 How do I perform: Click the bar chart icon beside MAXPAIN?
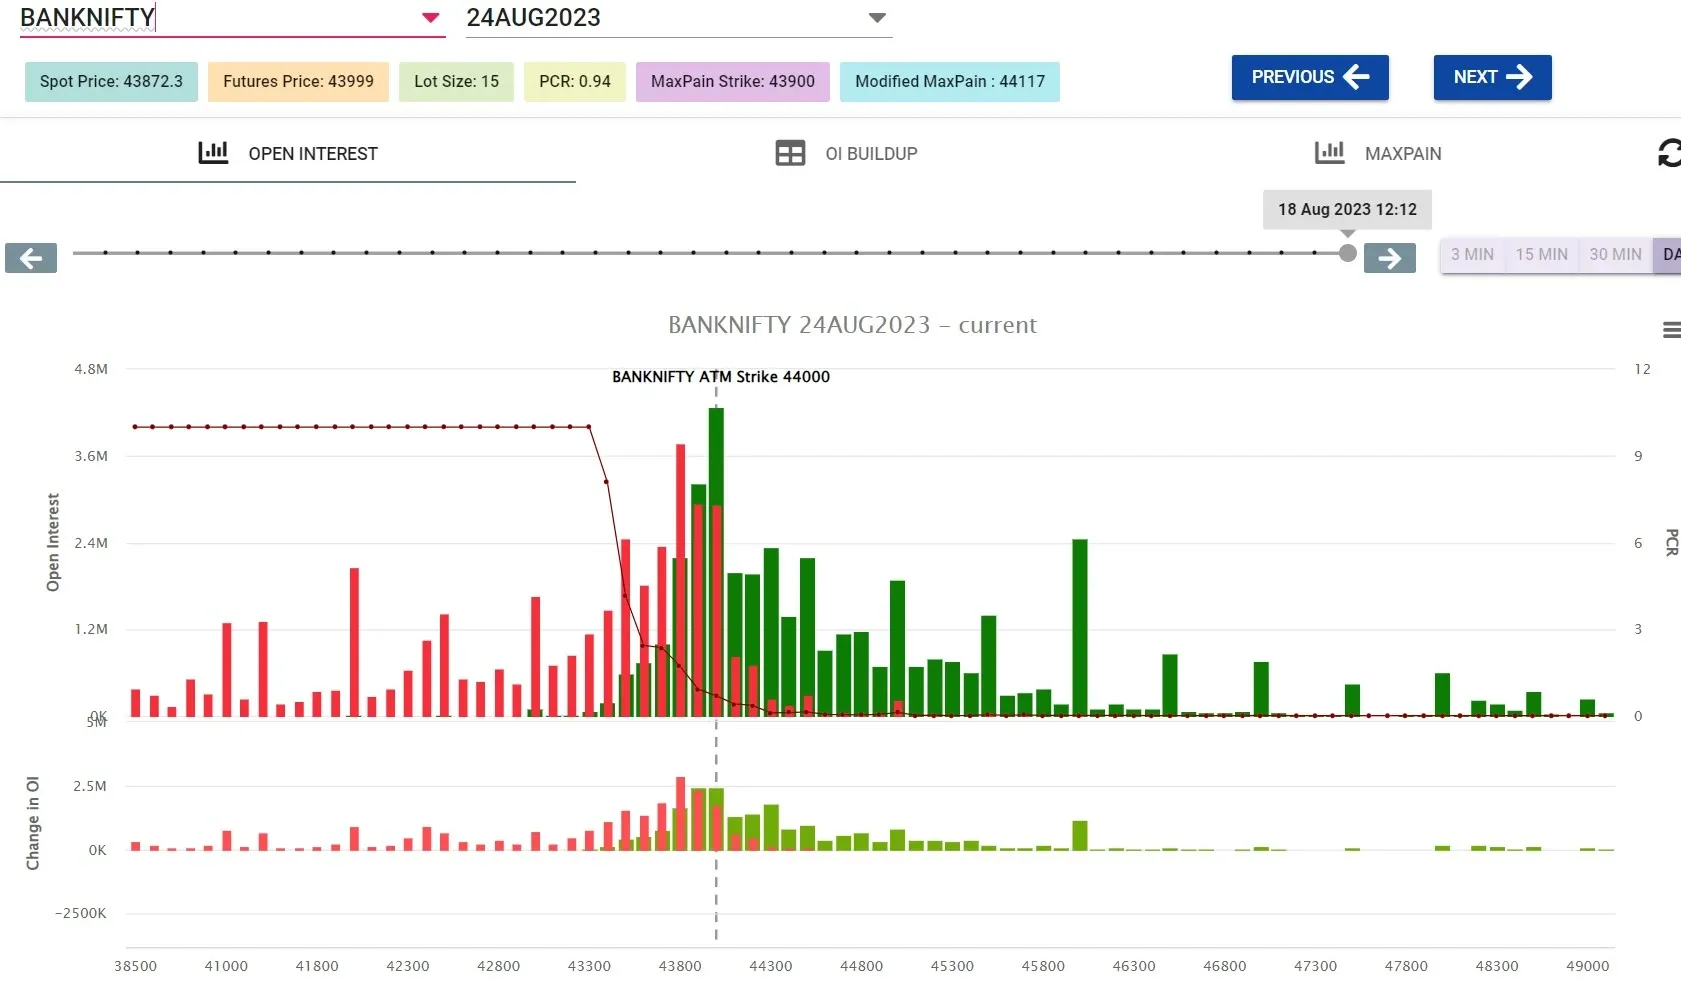point(1329,152)
